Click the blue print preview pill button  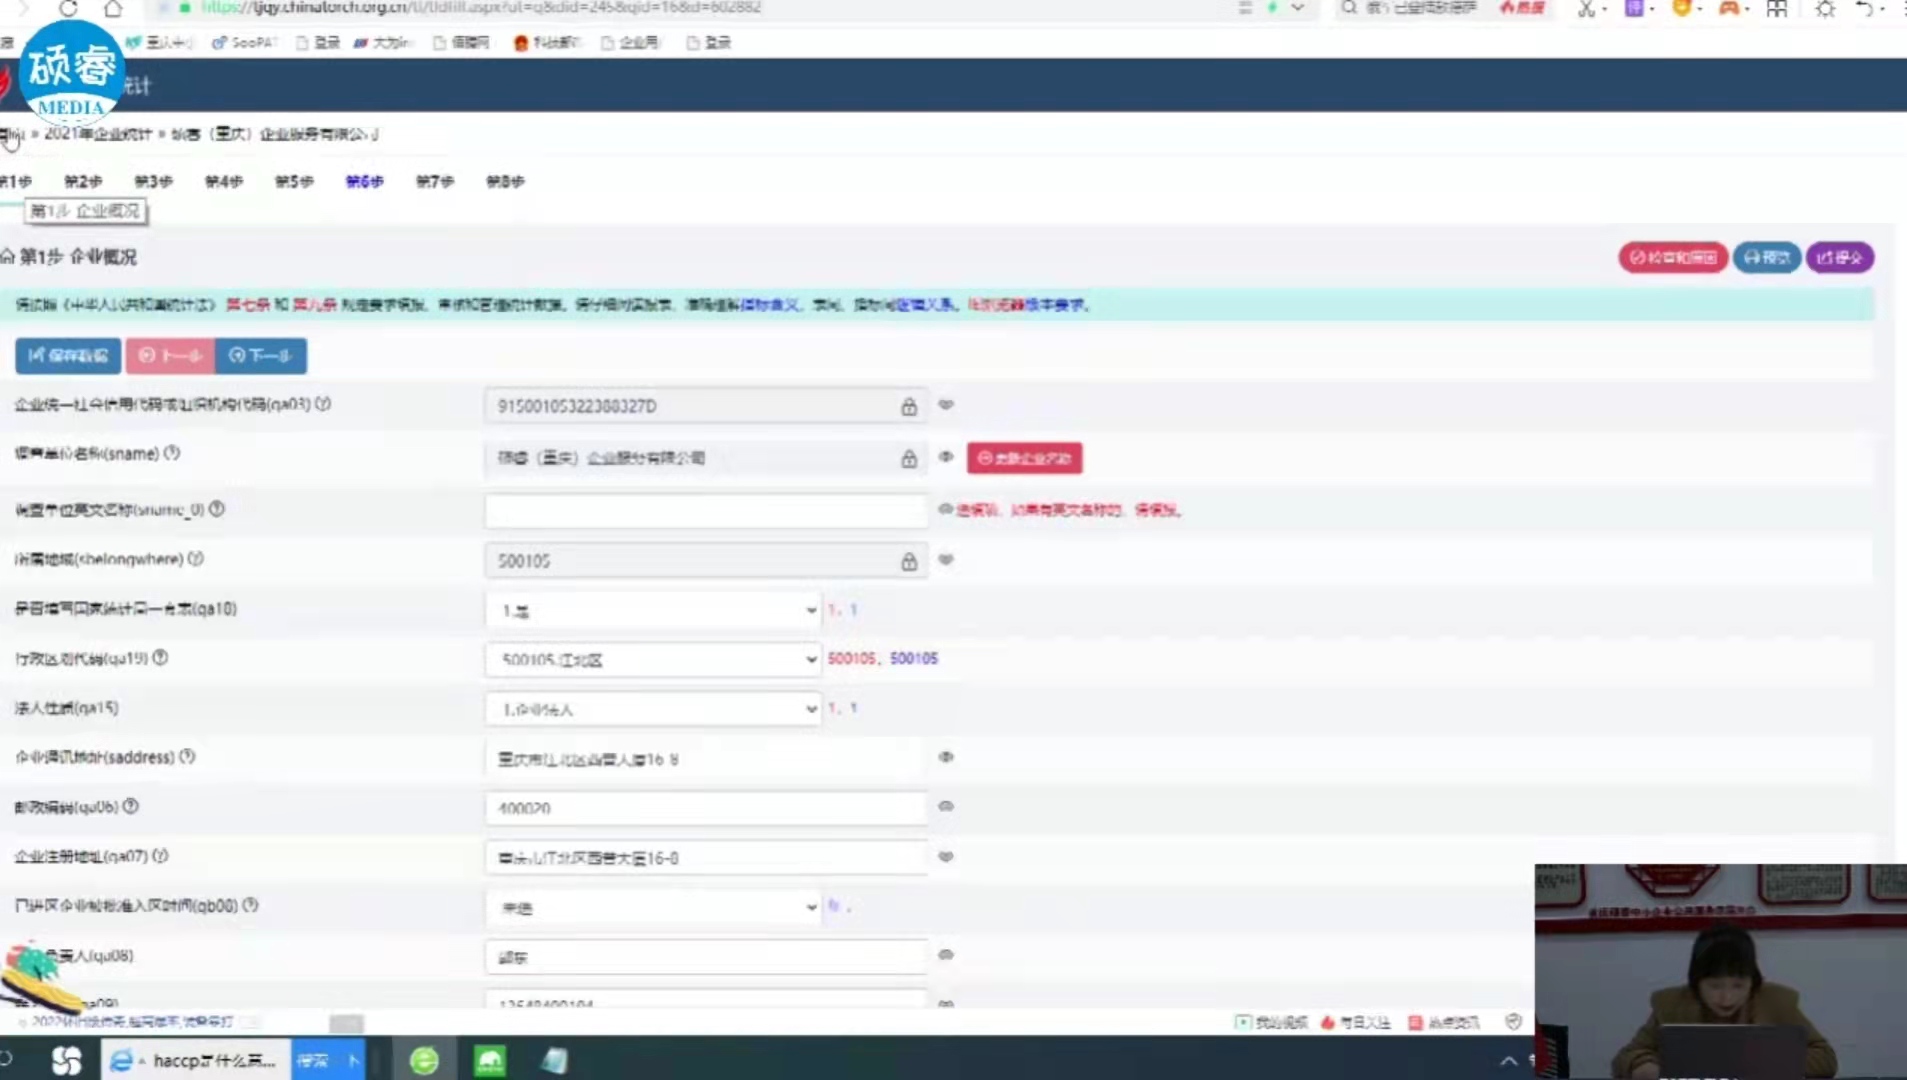1767,258
